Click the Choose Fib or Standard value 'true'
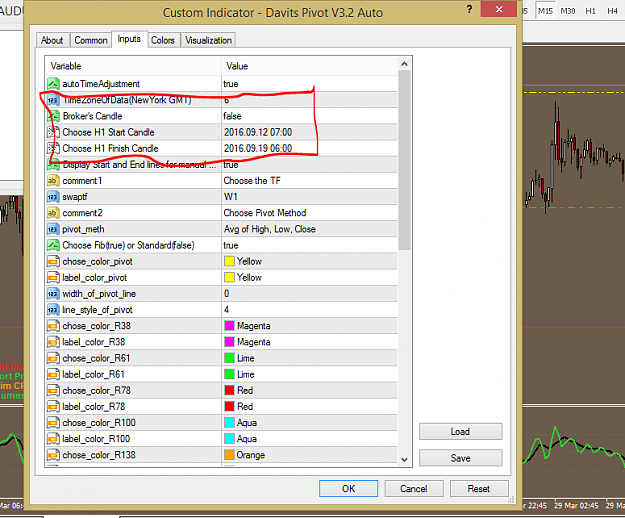This screenshot has height=518, width=625. pos(231,245)
